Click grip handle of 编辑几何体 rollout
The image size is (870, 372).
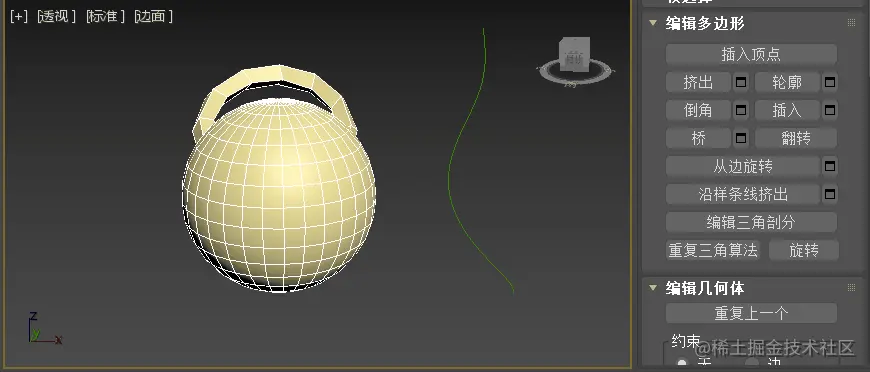[851, 288]
